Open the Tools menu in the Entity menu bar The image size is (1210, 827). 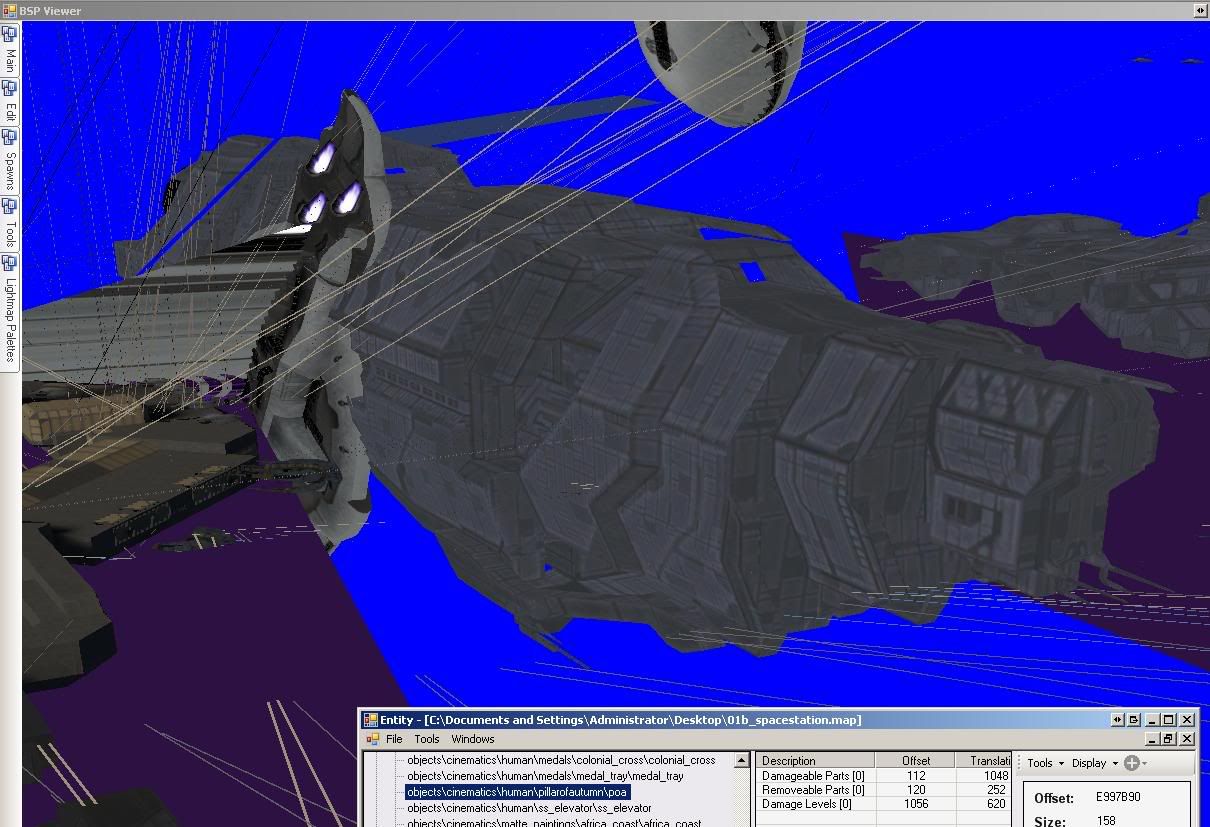427,739
